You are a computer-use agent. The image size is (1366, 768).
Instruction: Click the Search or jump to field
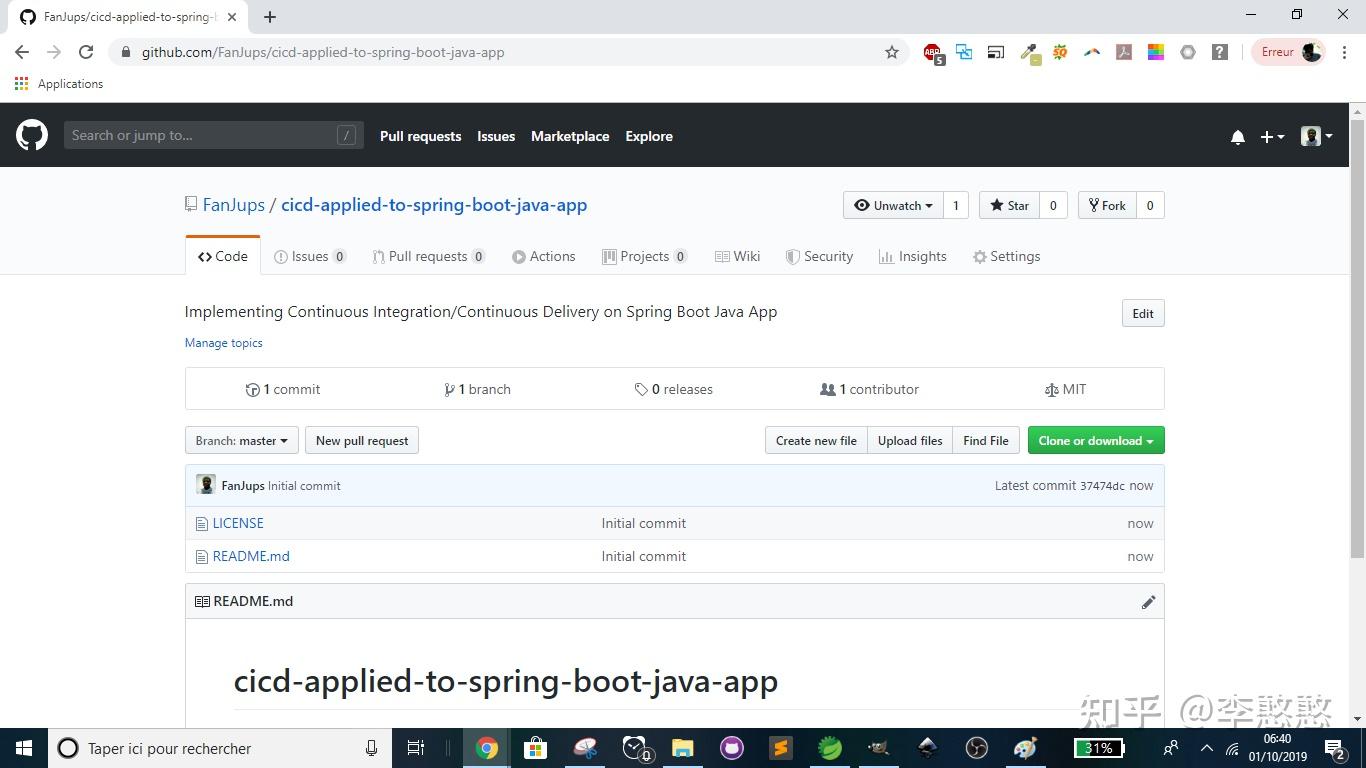pyautogui.click(x=213, y=135)
